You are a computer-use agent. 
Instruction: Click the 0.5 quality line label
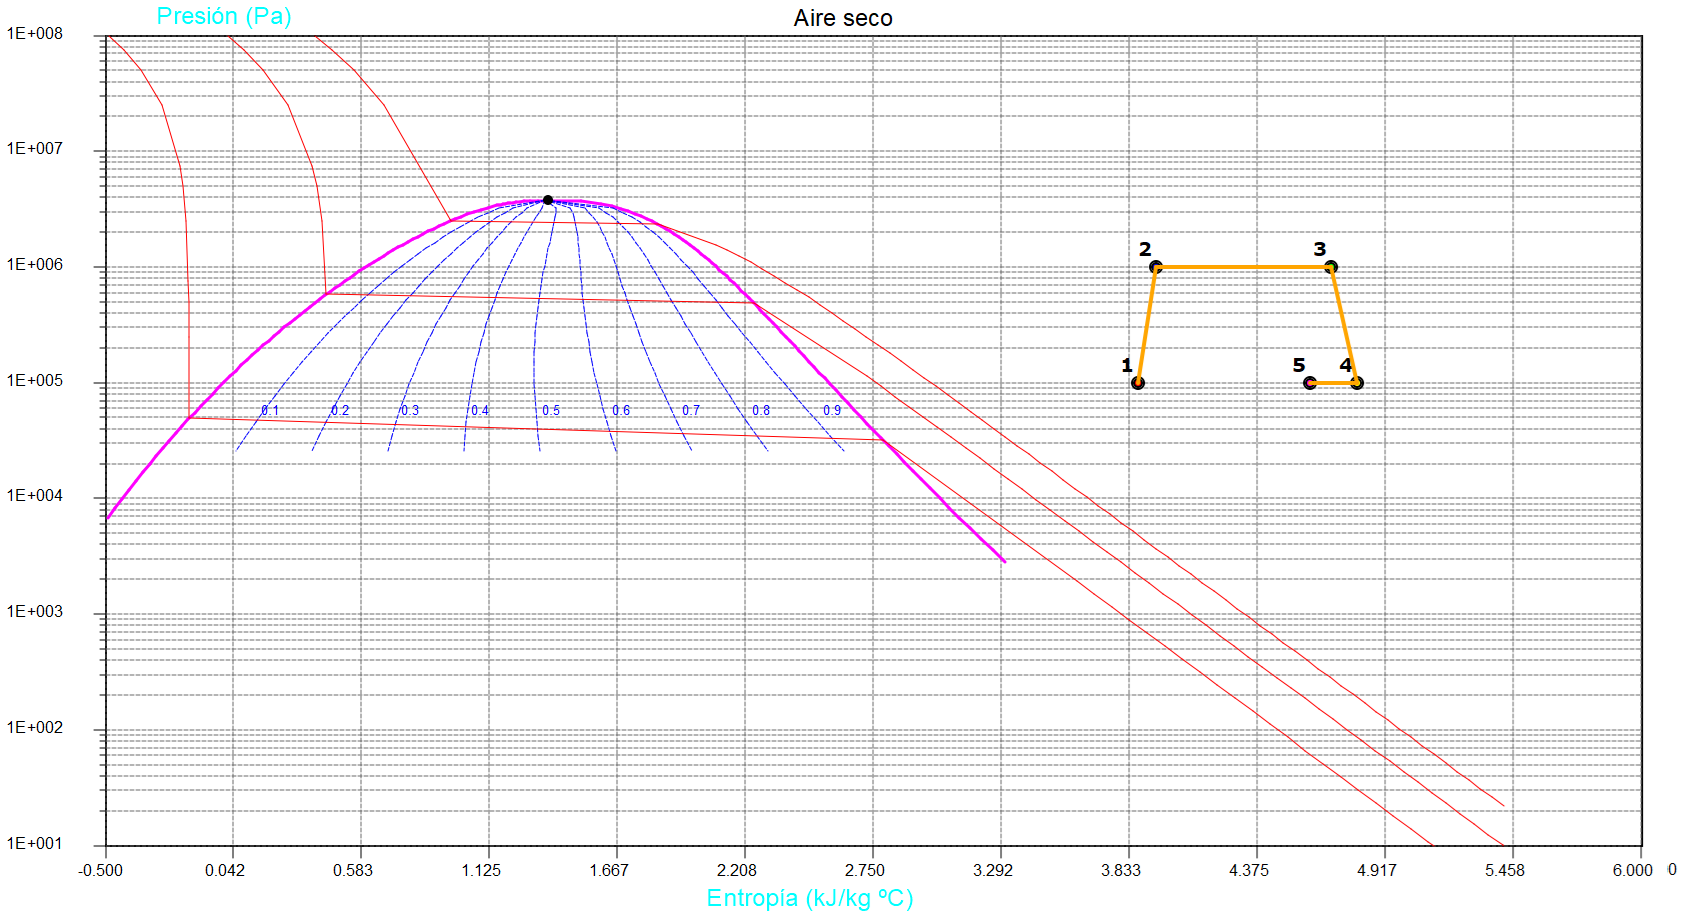(x=551, y=411)
